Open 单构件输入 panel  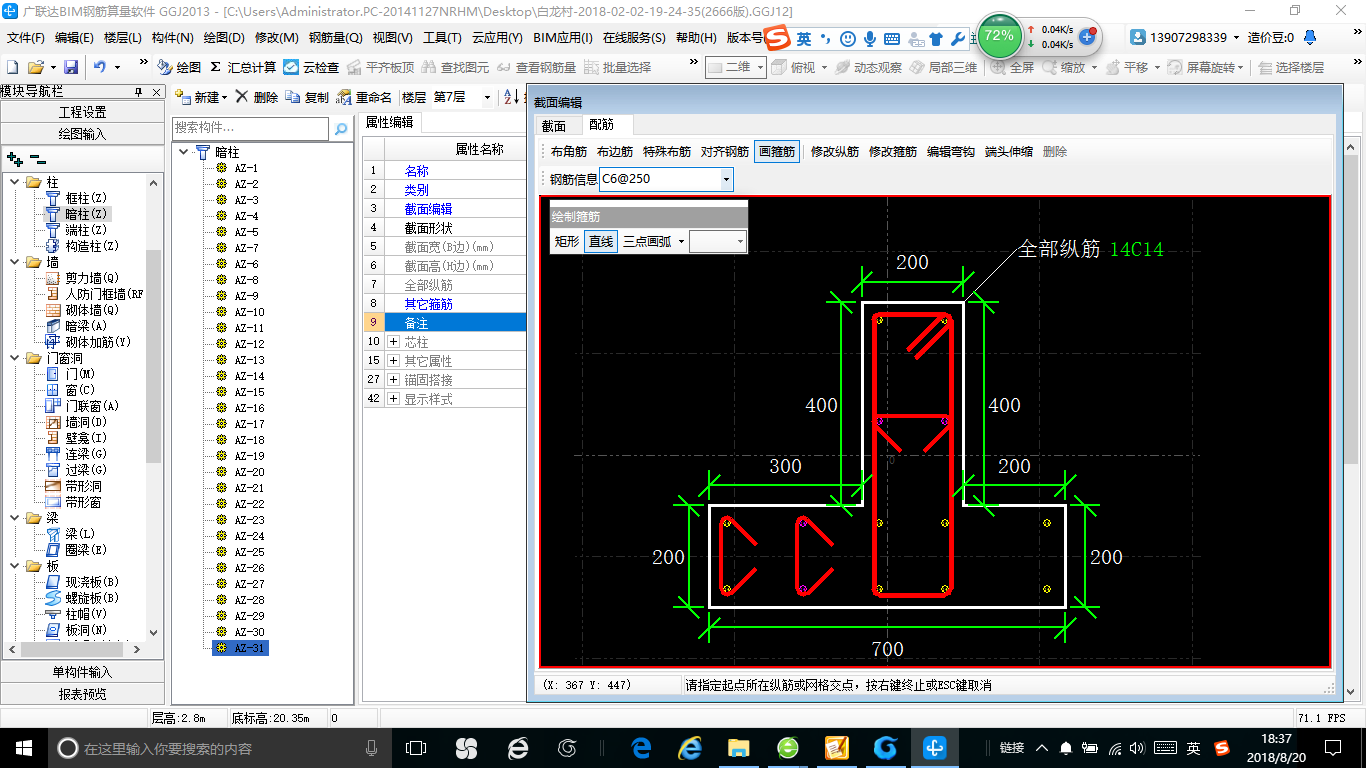click(x=82, y=672)
